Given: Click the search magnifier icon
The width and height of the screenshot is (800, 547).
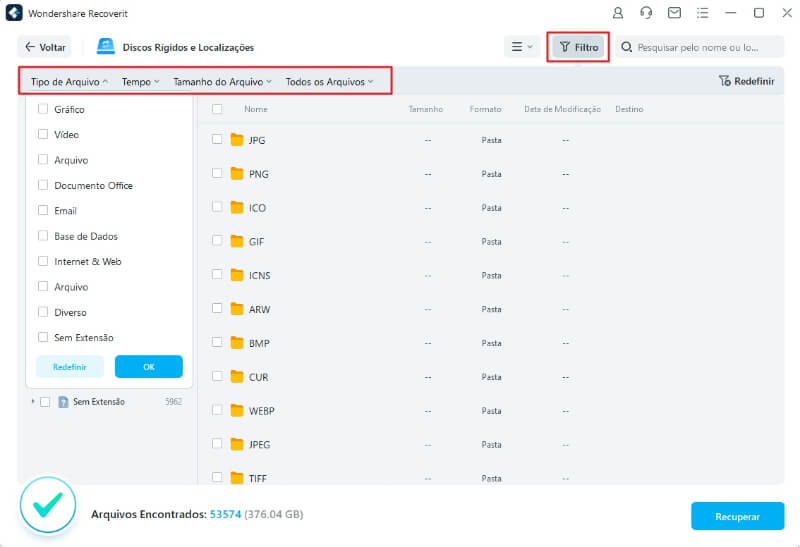Looking at the screenshot, I should (627, 47).
